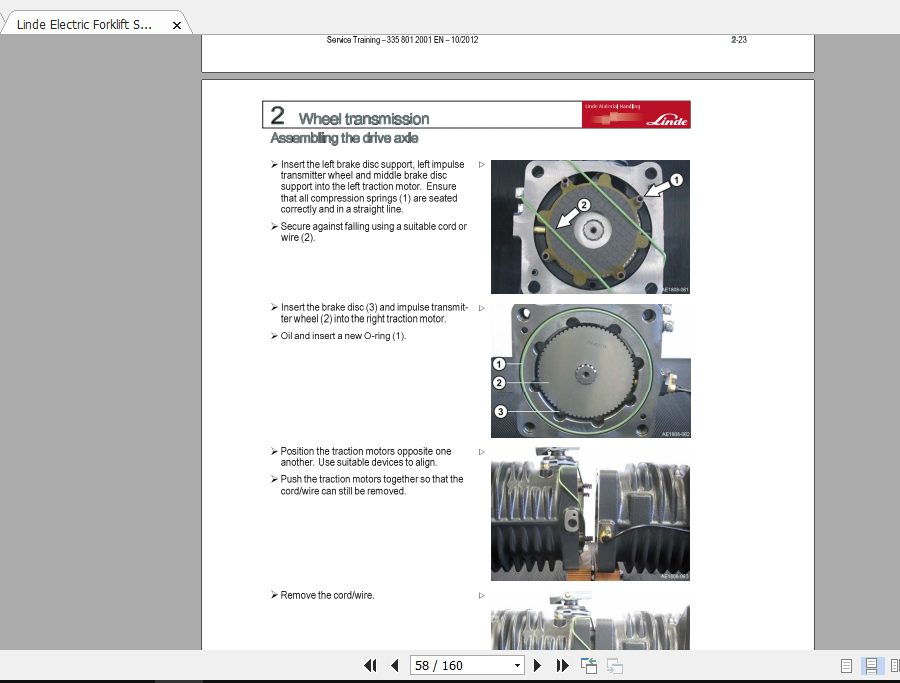Go to the next page

(537, 665)
